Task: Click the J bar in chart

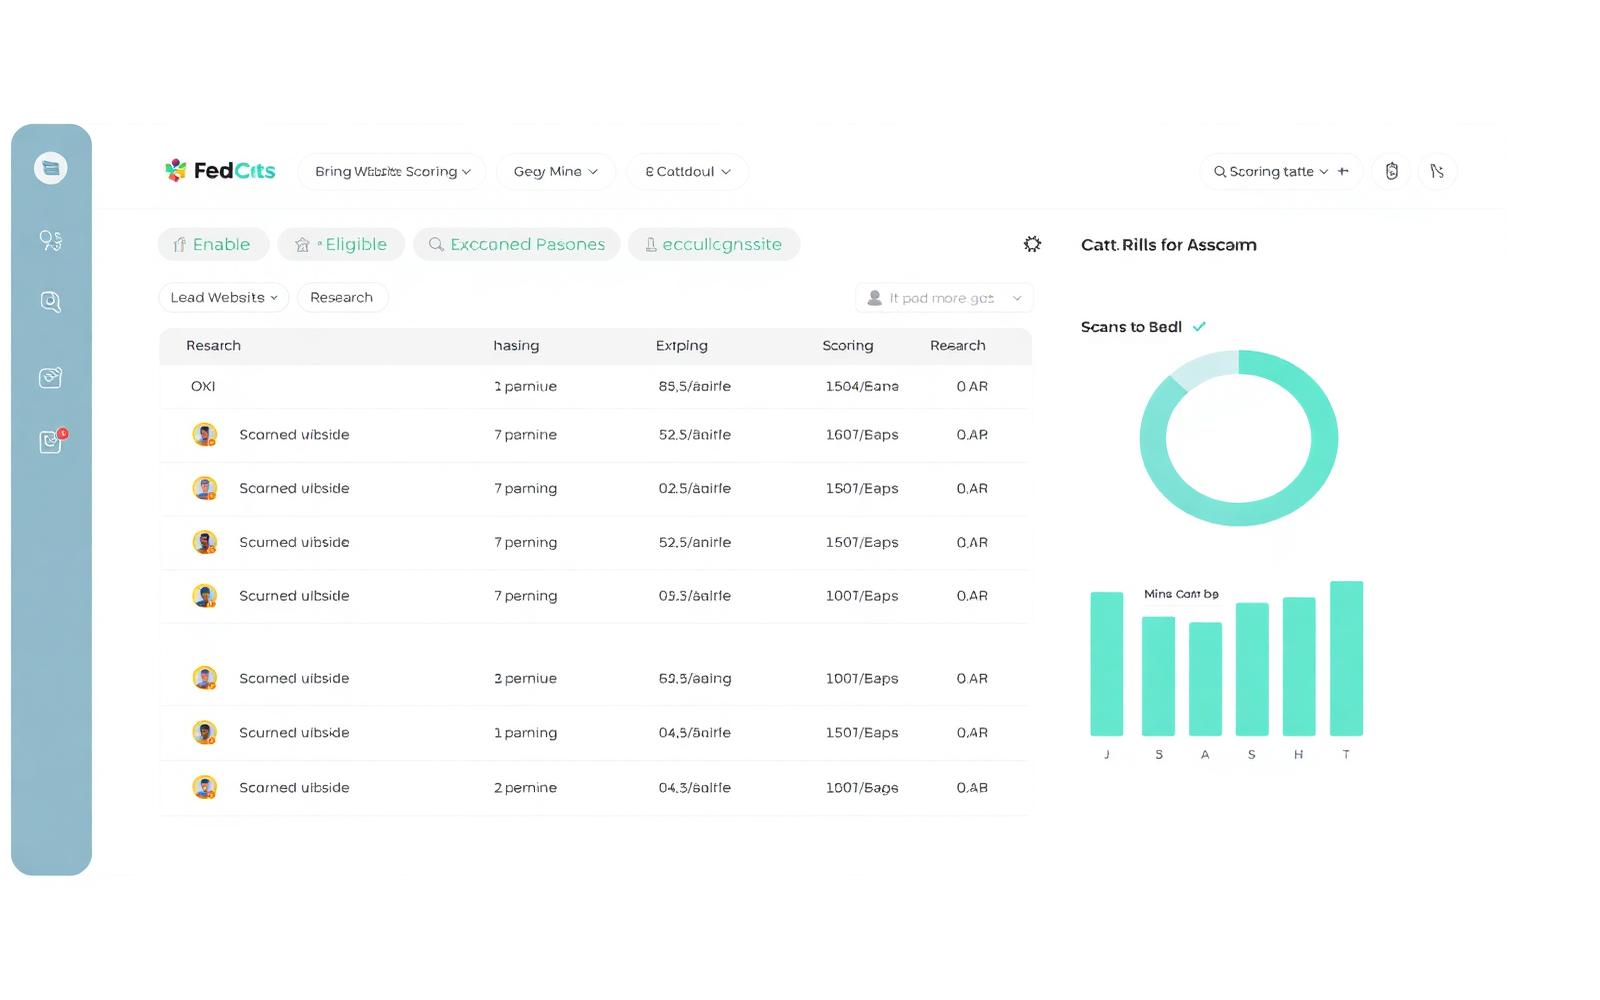Action: (1106, 664)
